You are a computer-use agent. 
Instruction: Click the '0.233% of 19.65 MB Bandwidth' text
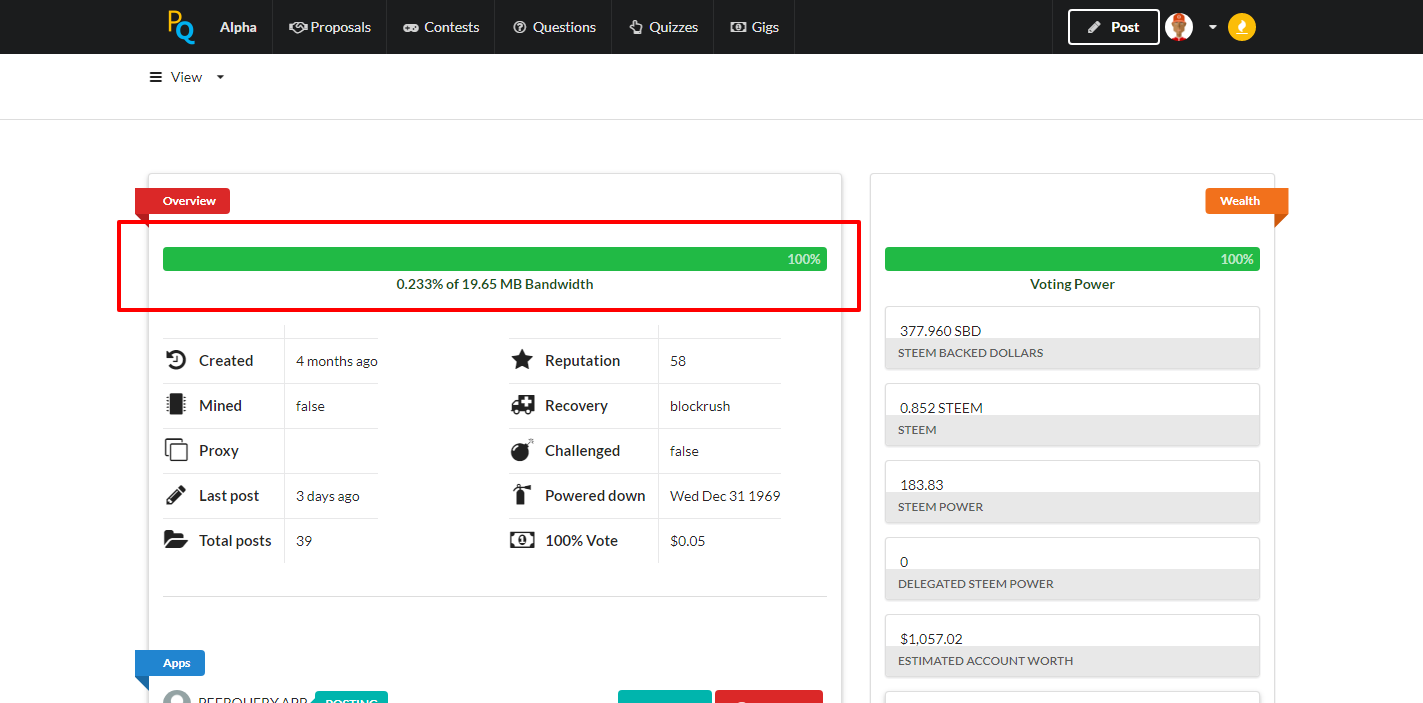coord(495,284)
